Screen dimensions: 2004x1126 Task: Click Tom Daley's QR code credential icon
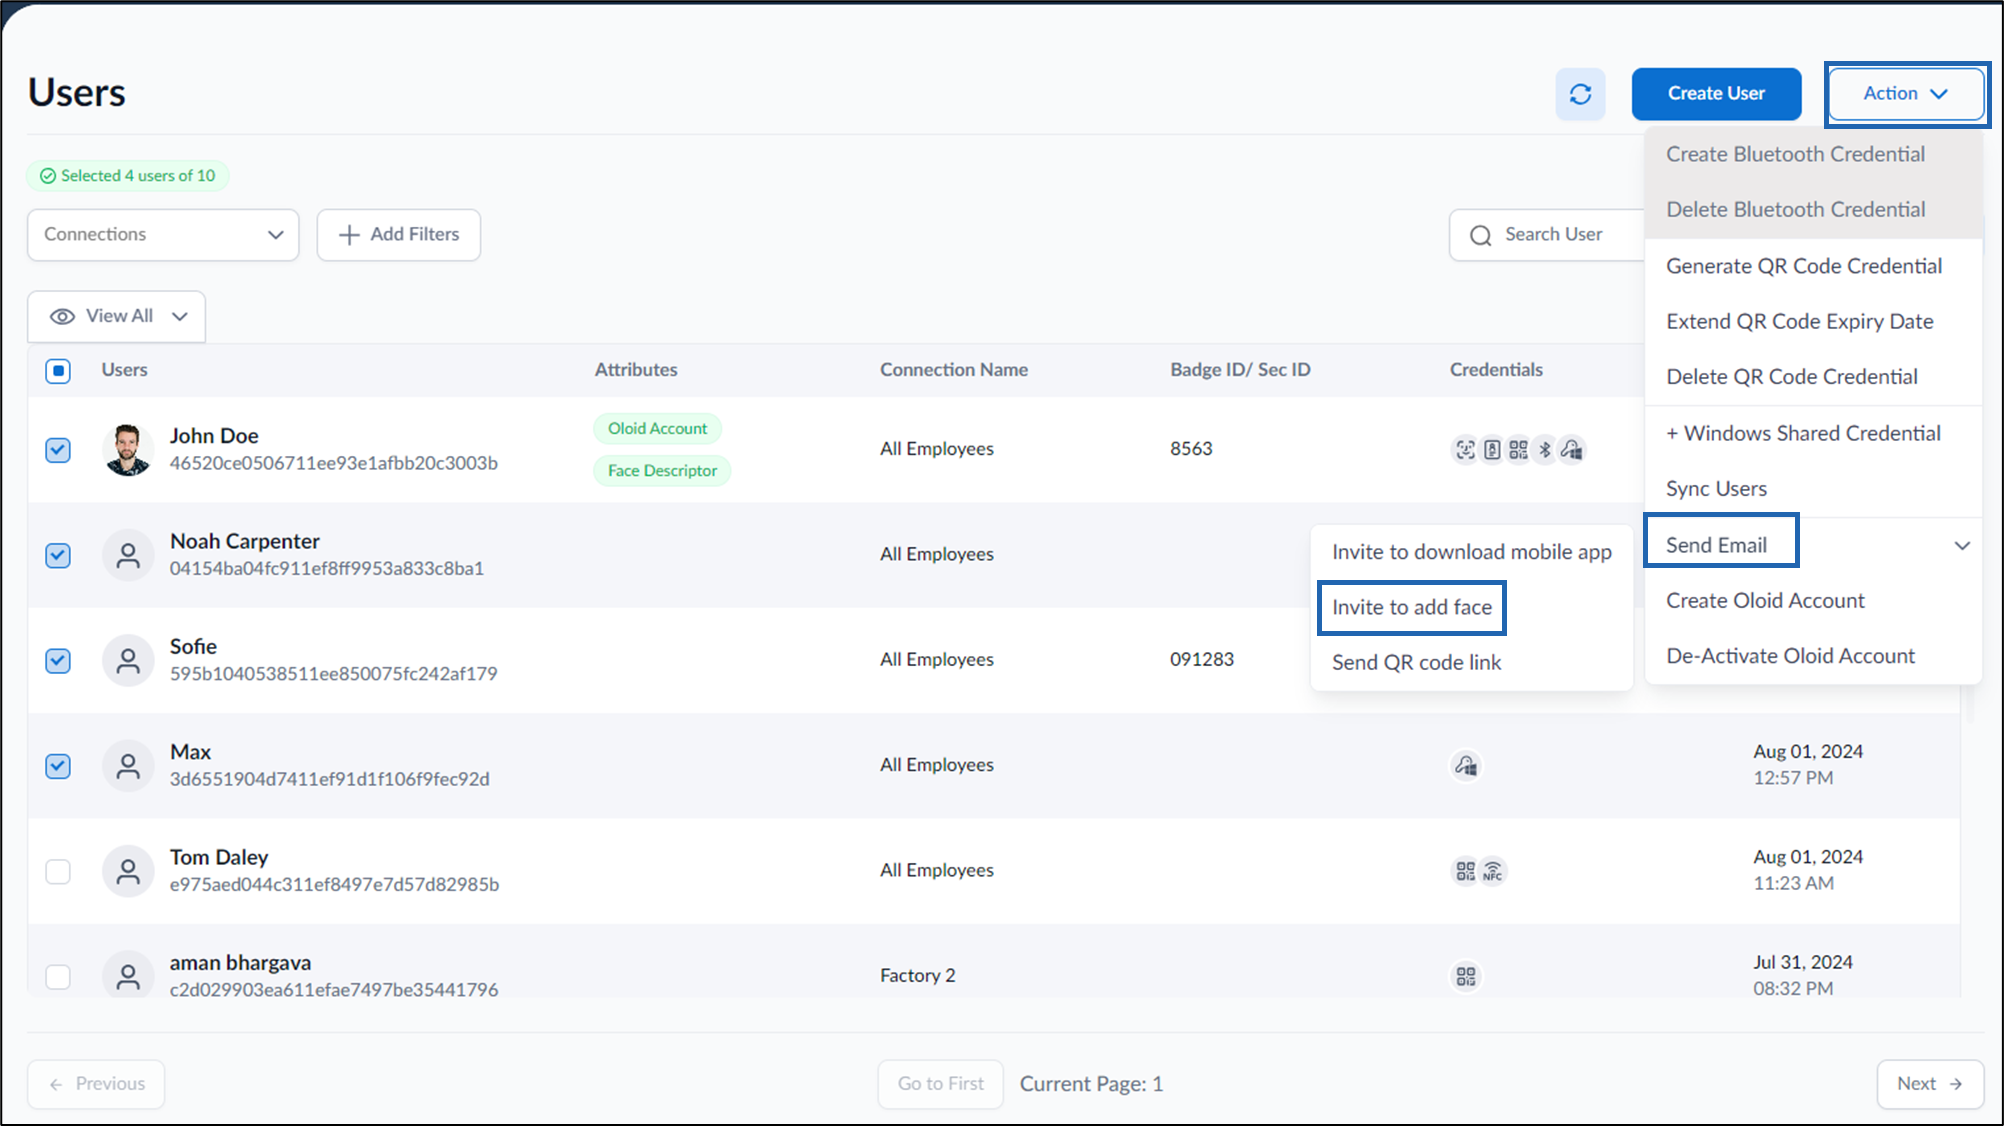coord(1465,871)
